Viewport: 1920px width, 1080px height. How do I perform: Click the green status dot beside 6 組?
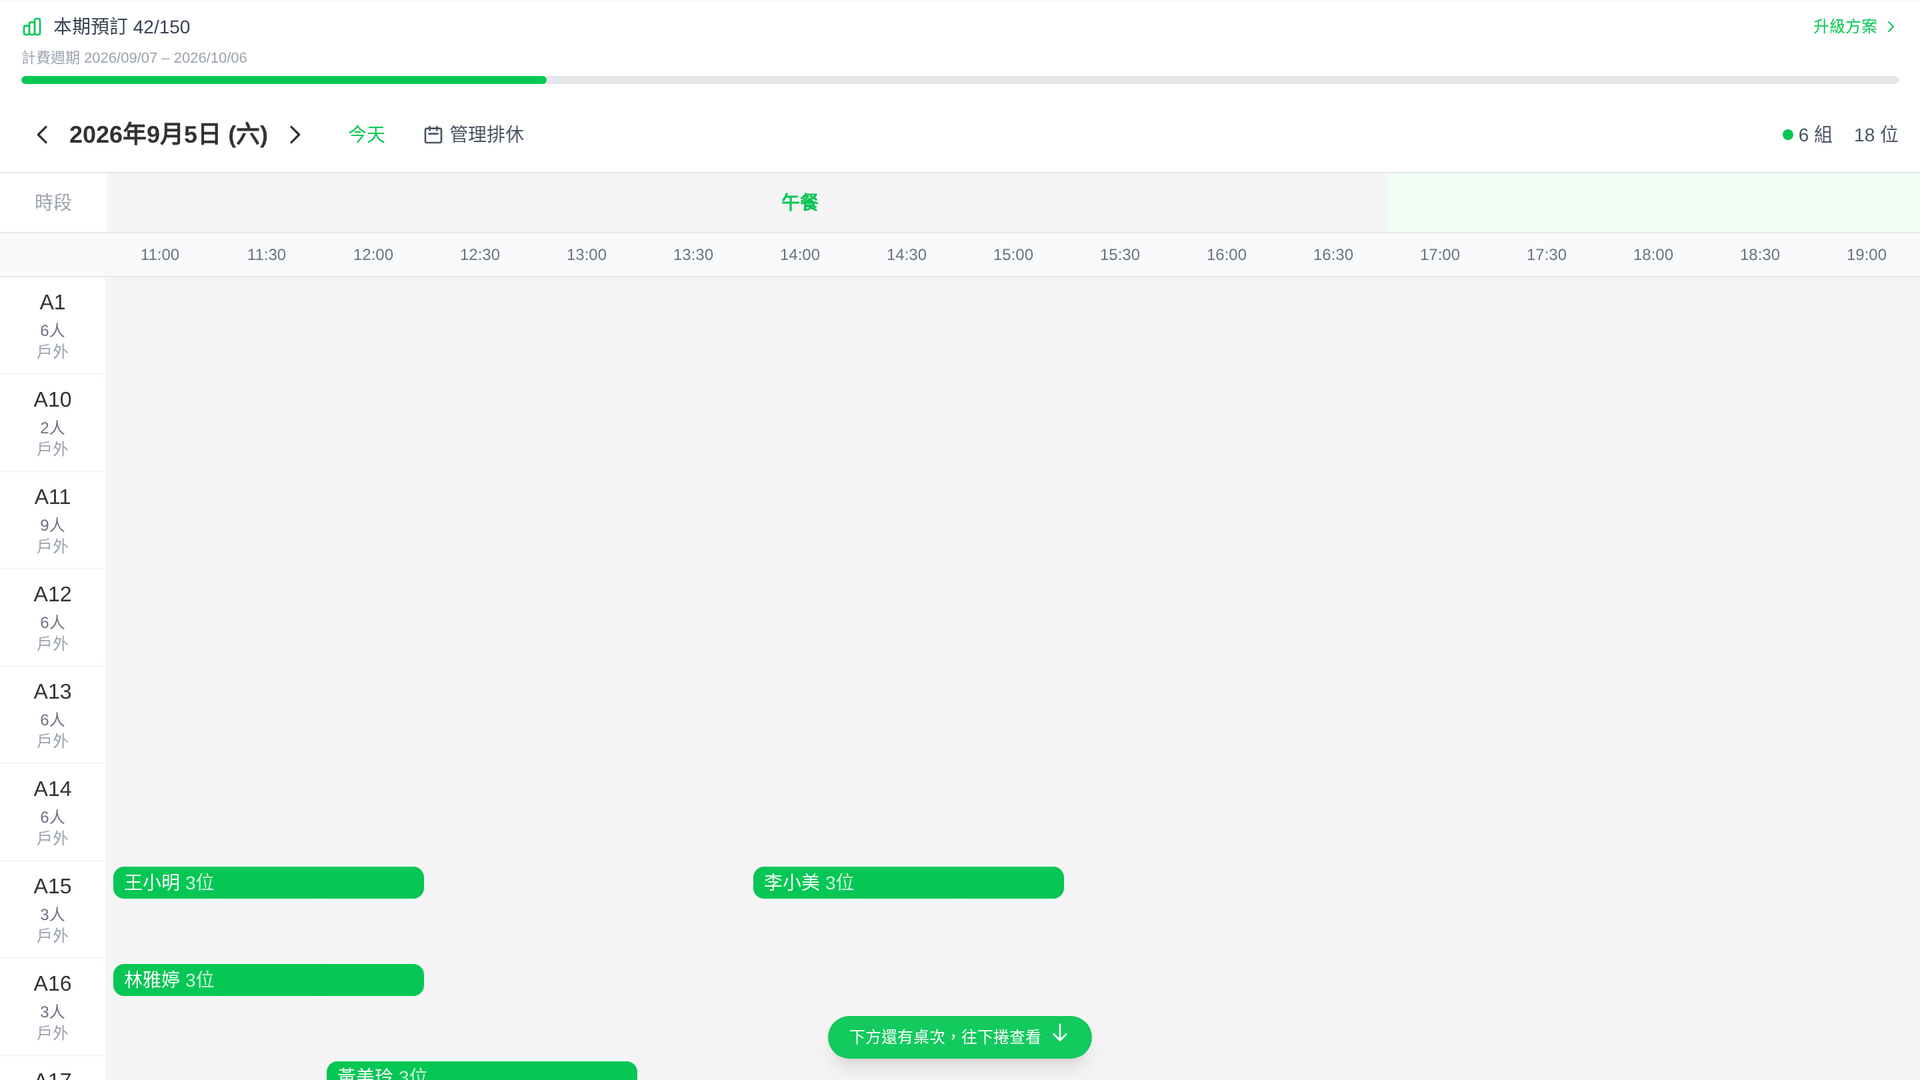[x=1788, y=134]
